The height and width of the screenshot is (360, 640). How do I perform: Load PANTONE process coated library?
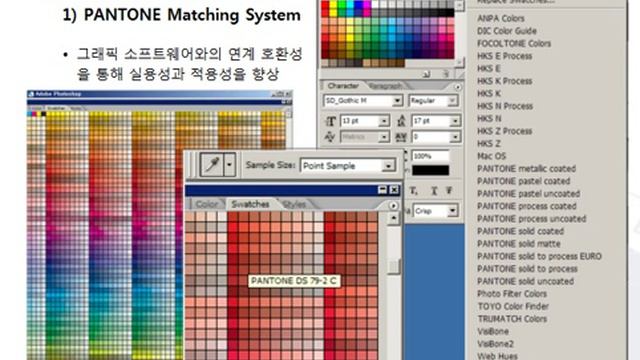[x=527, y=206]
